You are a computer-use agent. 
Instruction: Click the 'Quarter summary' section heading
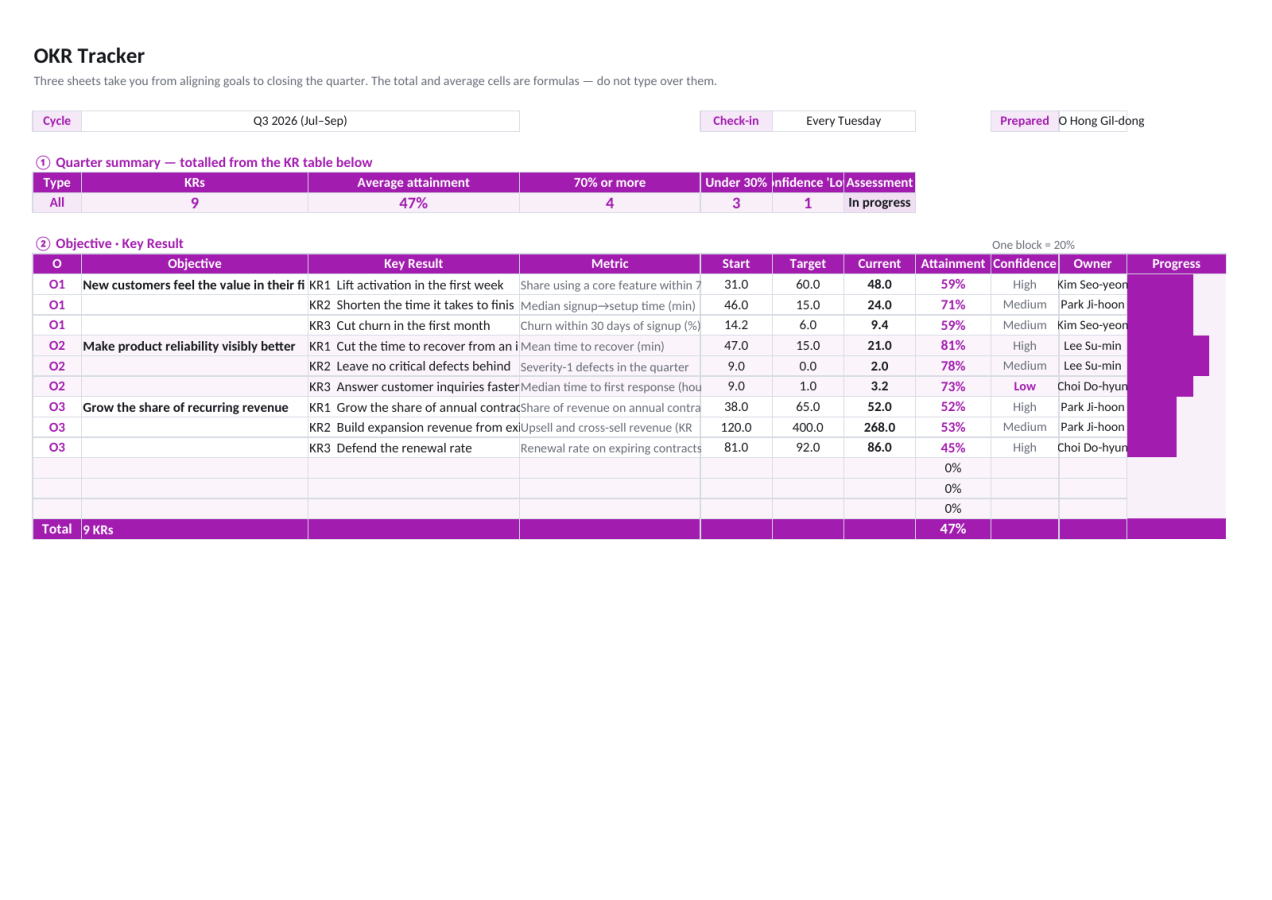click(x=204, y=162)
